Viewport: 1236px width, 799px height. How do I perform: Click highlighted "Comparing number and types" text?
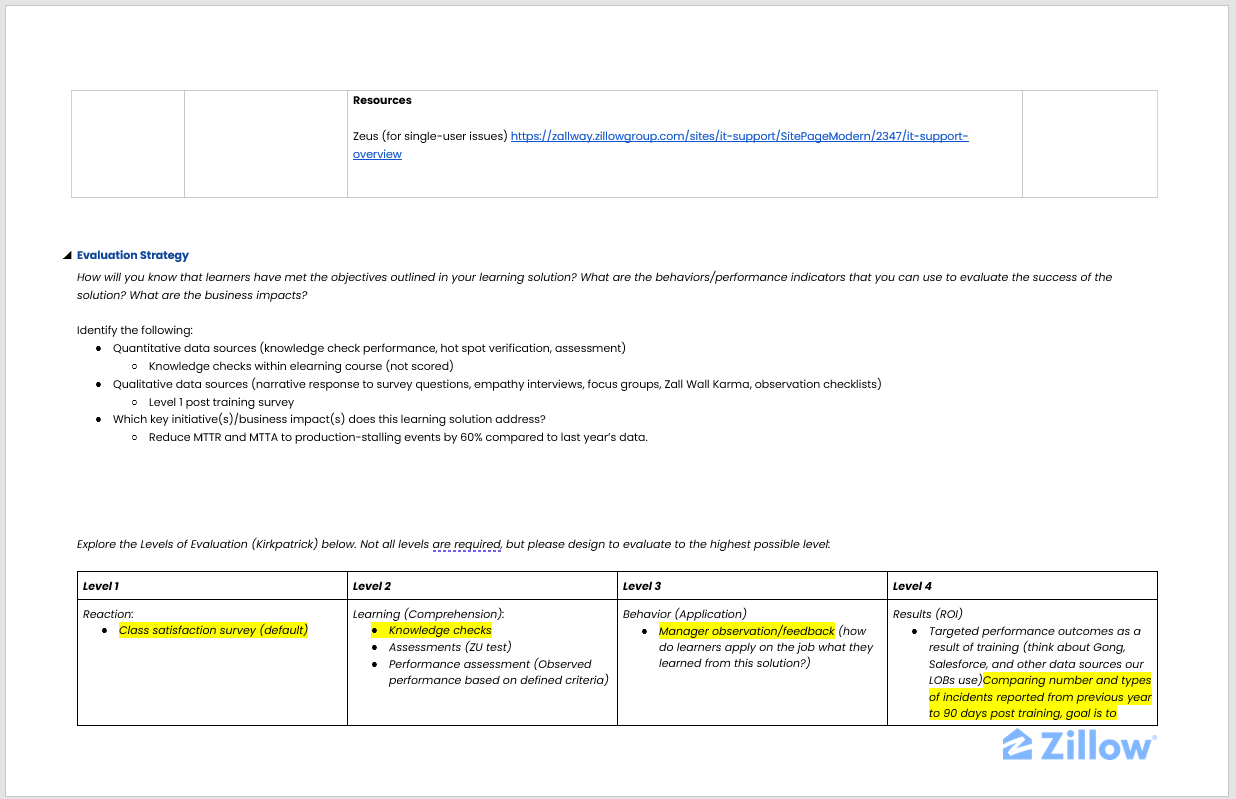coord(1067,681)
